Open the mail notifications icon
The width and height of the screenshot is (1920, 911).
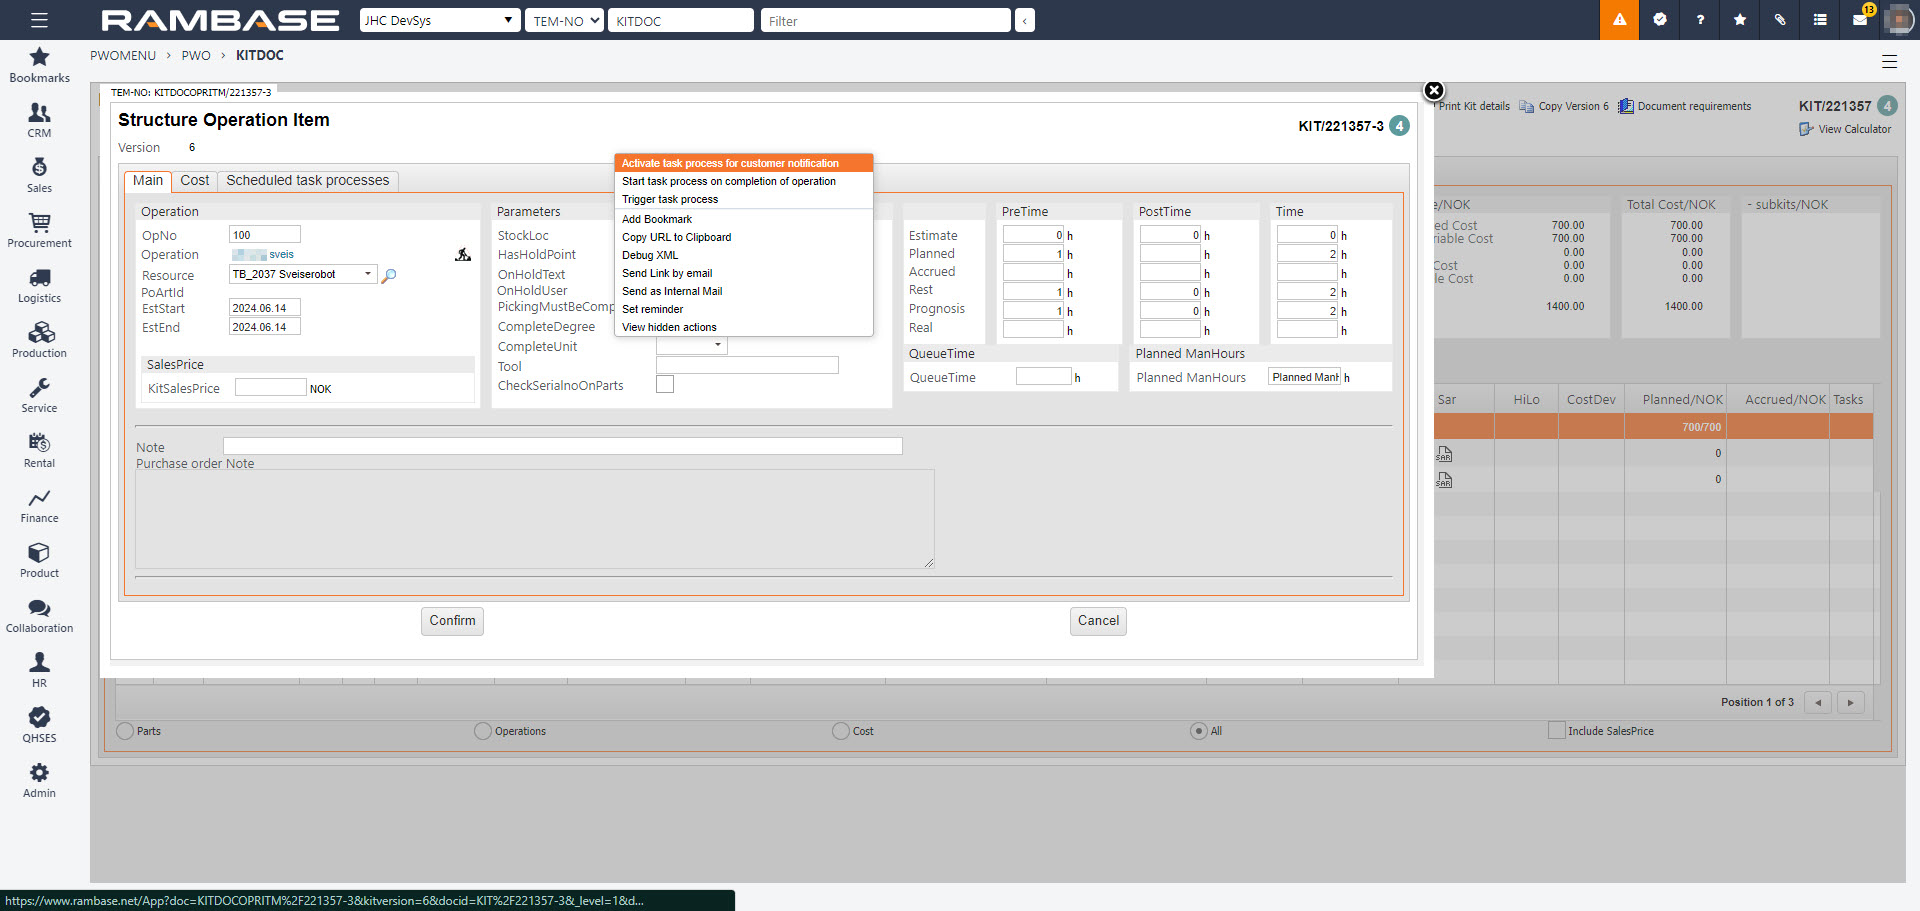tap(1860, 20)
